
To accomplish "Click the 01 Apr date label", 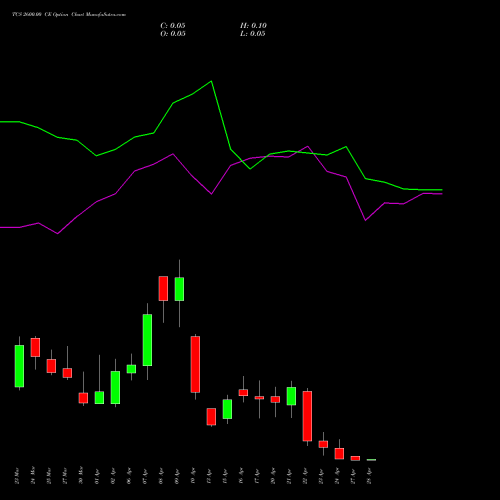I will [97, 476].
